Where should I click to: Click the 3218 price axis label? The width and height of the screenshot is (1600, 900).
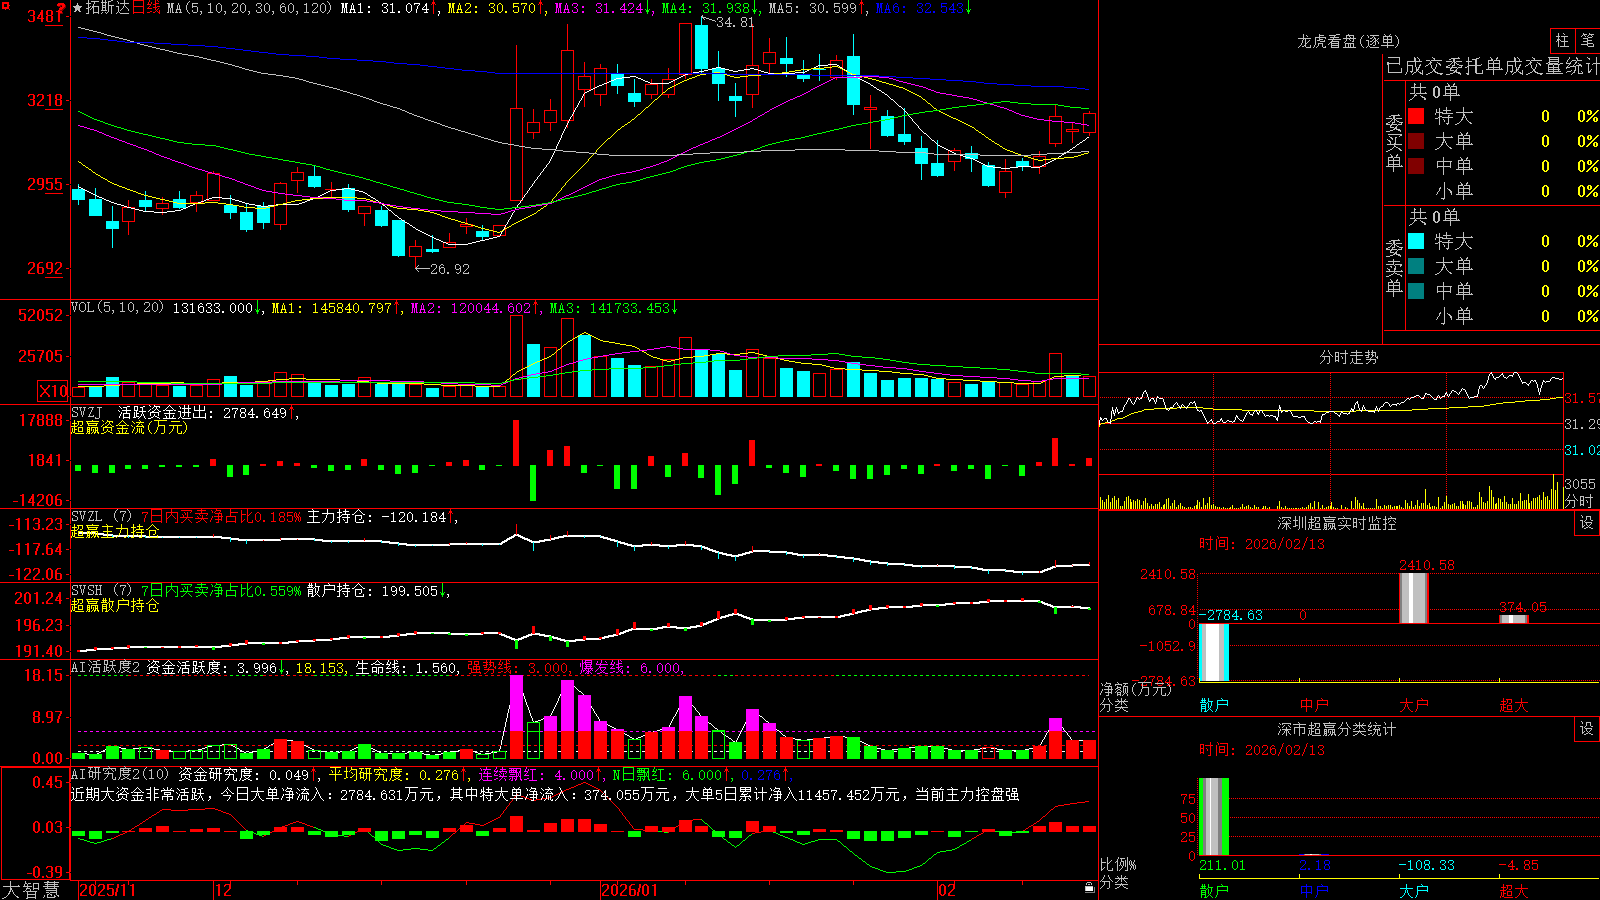(45, 100)
